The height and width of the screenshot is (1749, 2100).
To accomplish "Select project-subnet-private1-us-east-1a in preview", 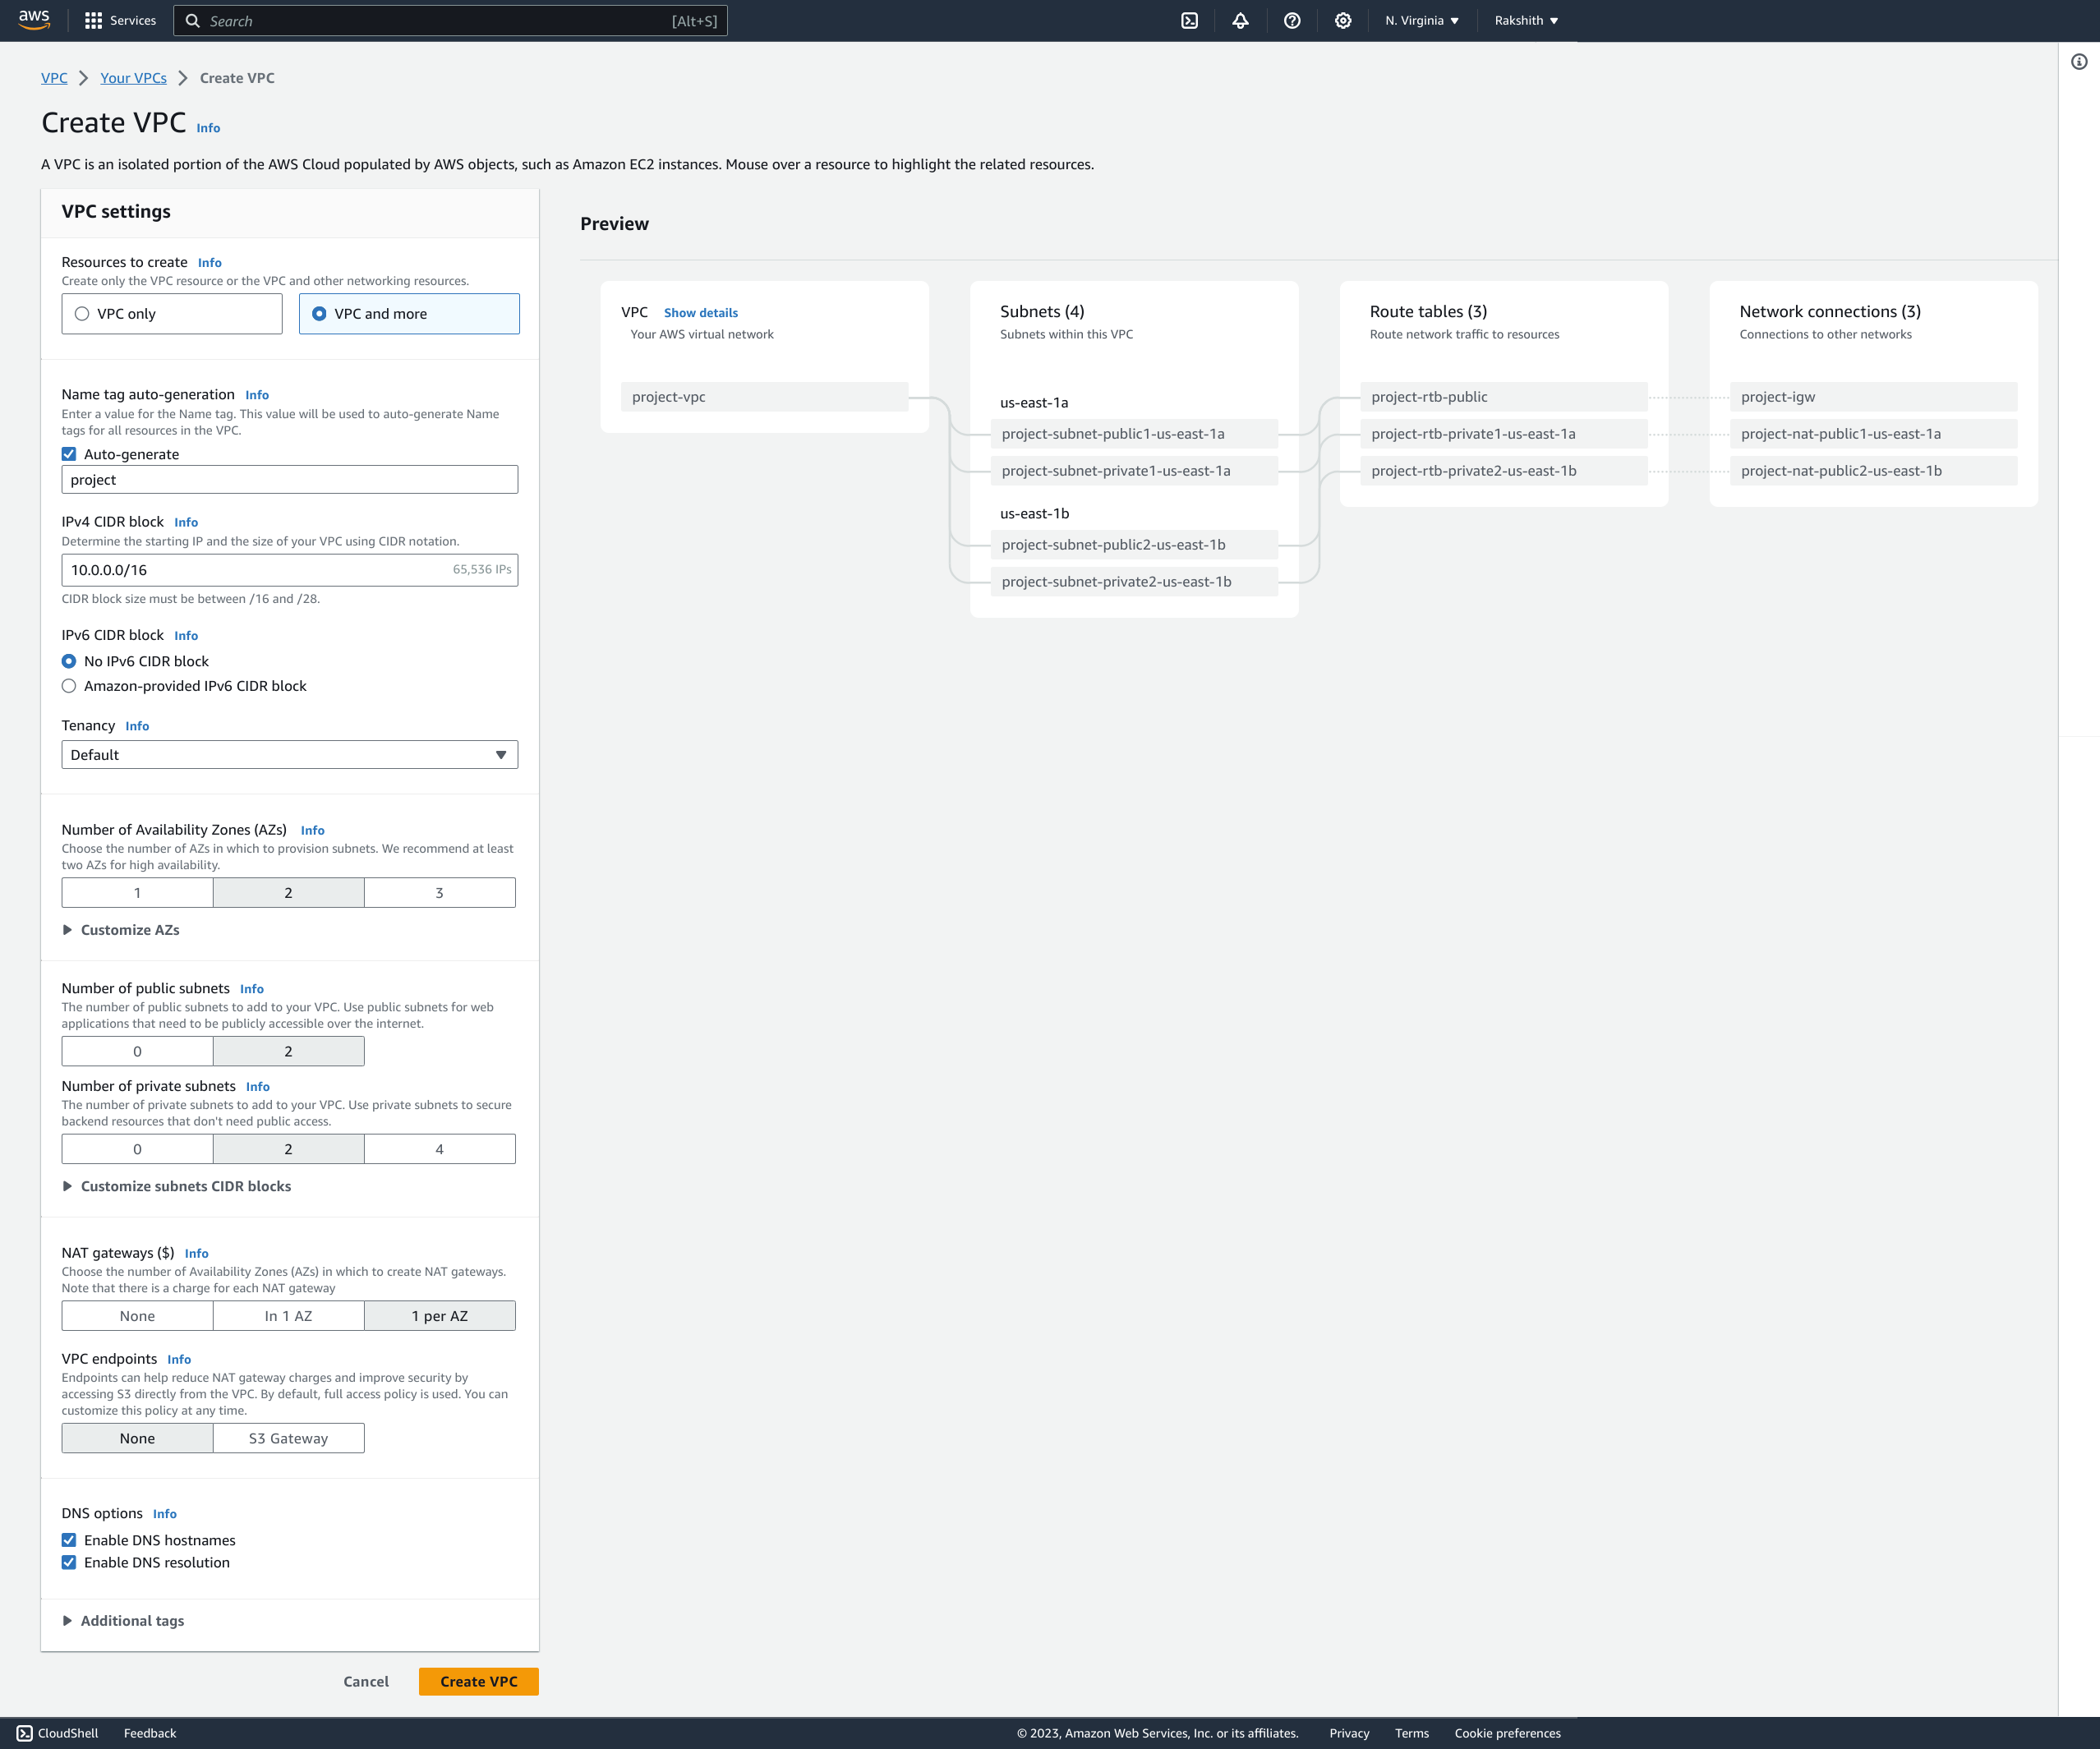I will 1134,471.
